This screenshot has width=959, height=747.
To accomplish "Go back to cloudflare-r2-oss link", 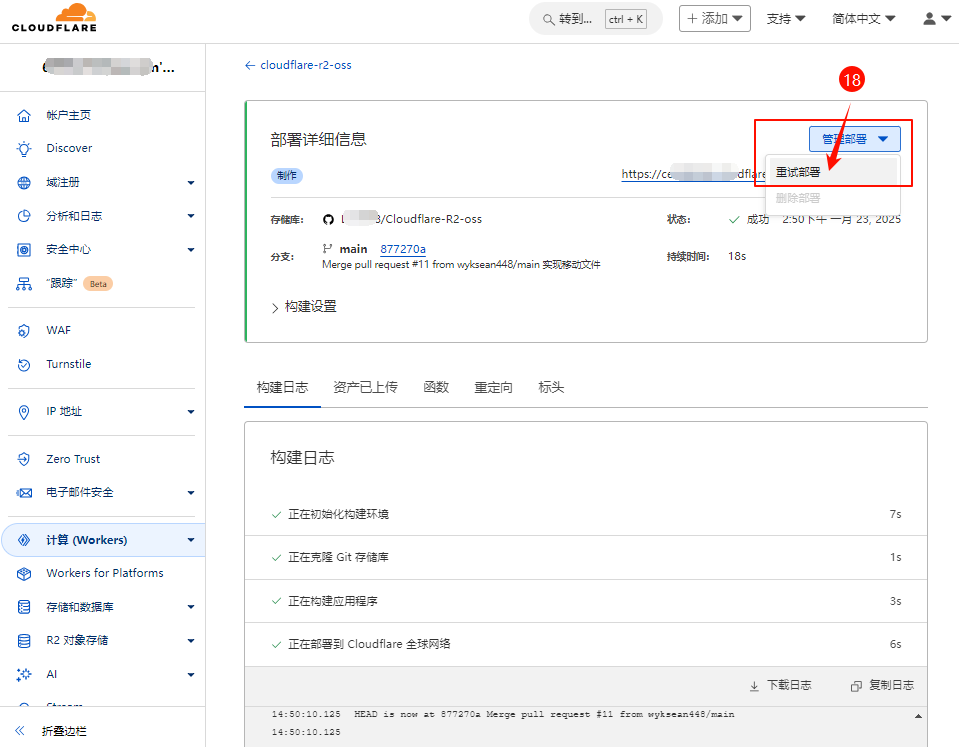I will coord(298,65).
